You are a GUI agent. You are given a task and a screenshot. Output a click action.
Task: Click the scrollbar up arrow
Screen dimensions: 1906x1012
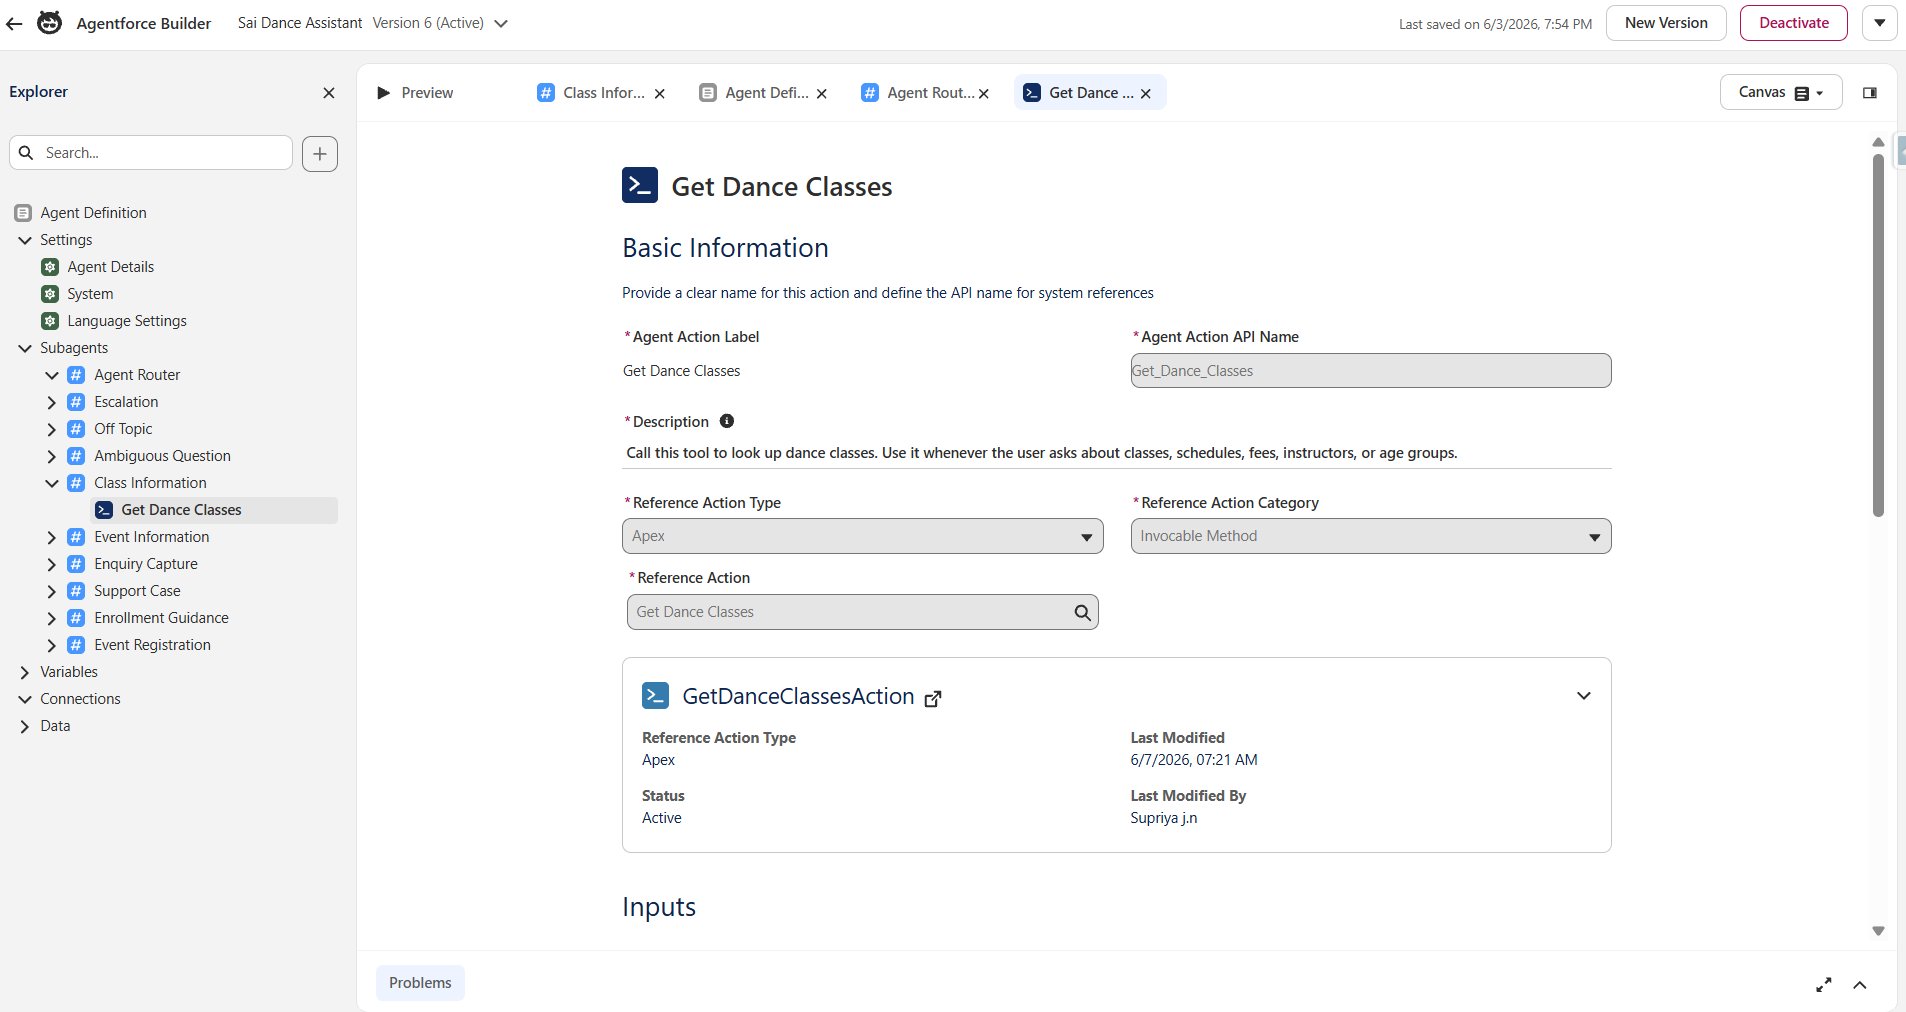coord(1878,142)
